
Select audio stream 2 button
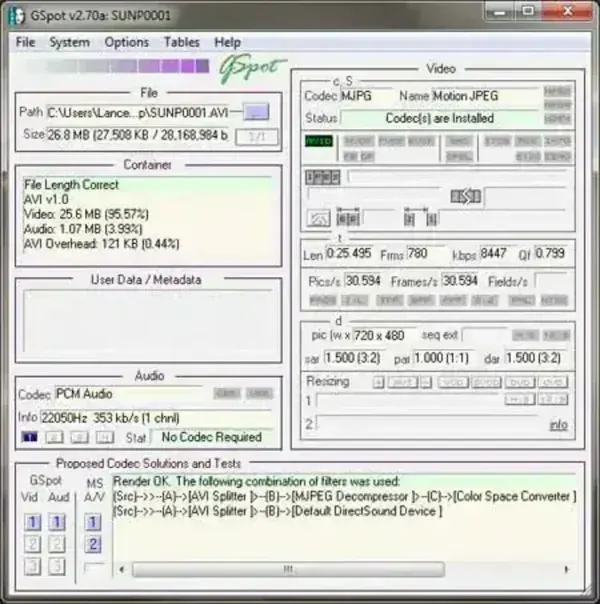(x=54, y=437)
